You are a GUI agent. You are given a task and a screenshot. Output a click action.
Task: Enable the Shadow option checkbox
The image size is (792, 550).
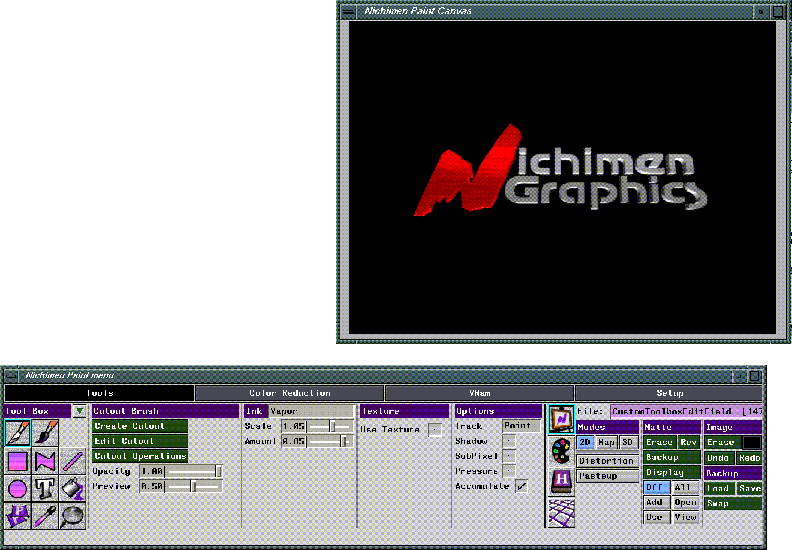pyautogui.click(x=509, y=441)
